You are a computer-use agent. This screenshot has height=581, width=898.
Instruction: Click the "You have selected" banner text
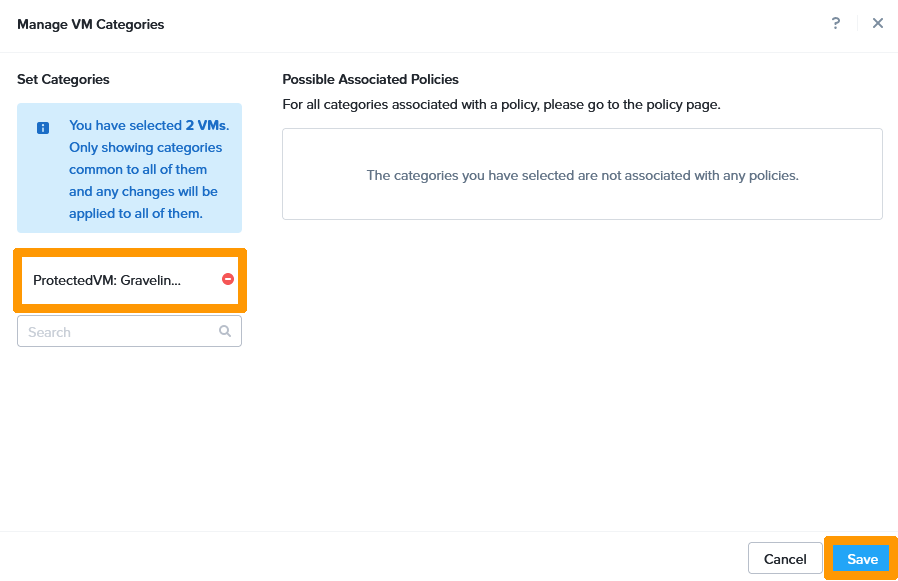(125, 126)
